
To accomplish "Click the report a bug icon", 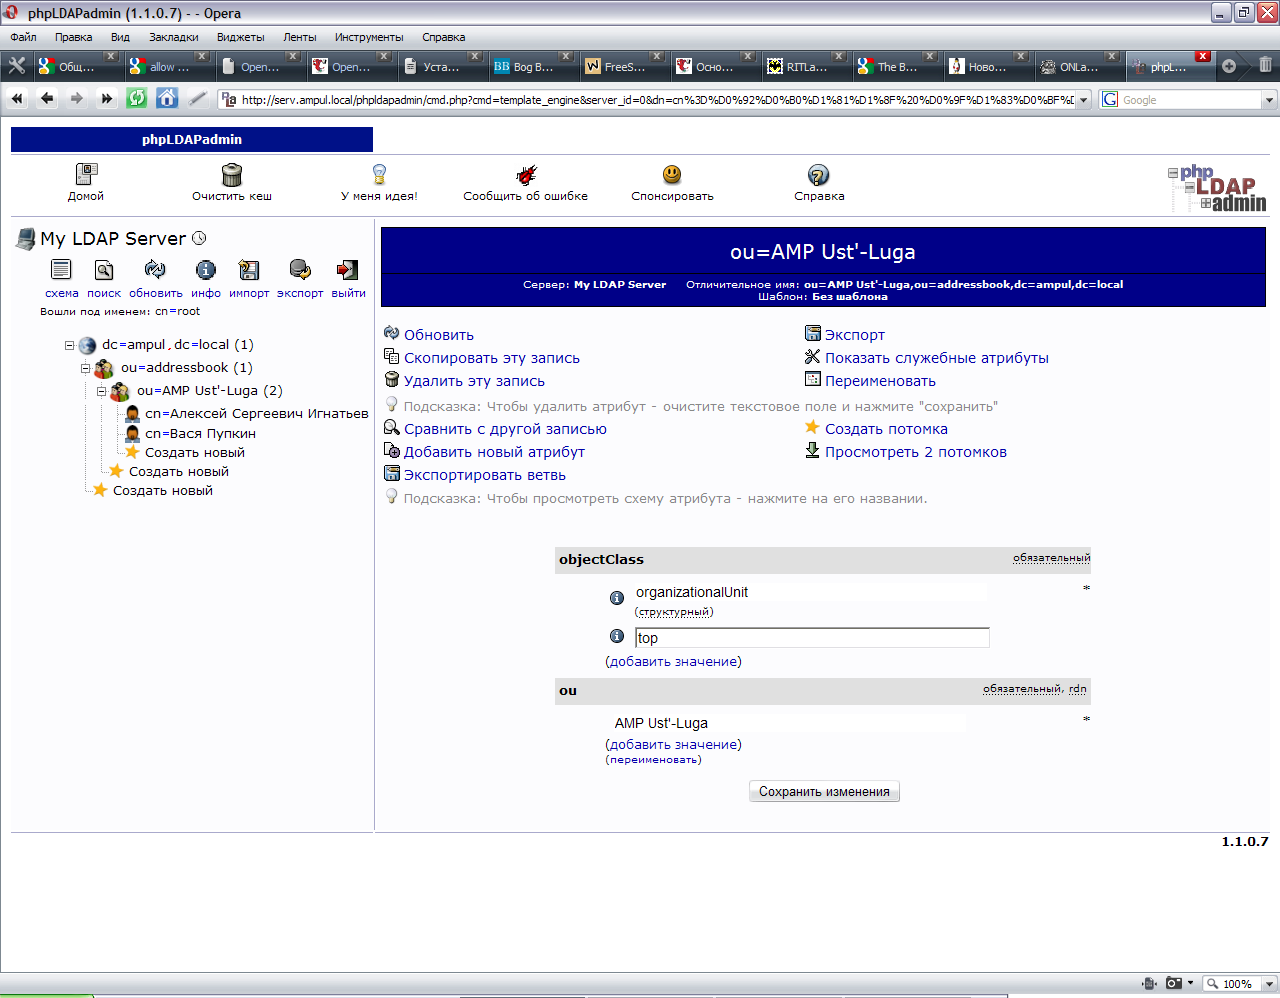I will [526, 175].
